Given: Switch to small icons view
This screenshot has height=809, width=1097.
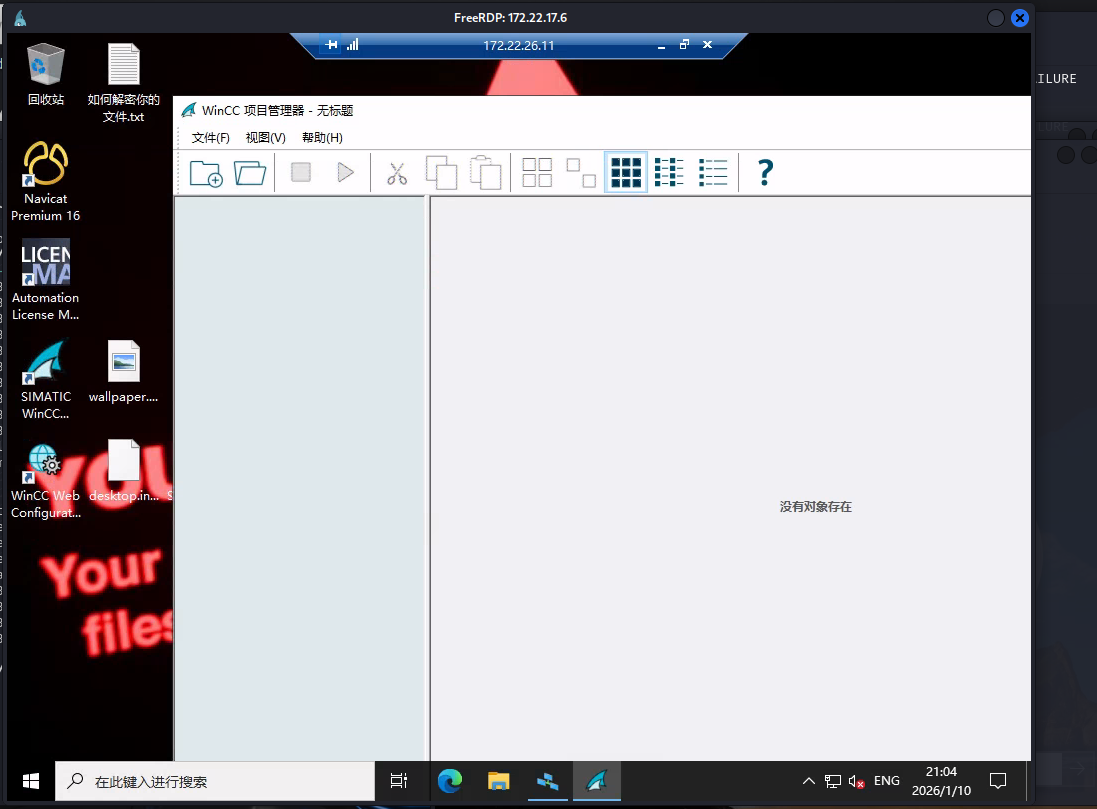Looking at the screenshot, I should click(581, 173).
